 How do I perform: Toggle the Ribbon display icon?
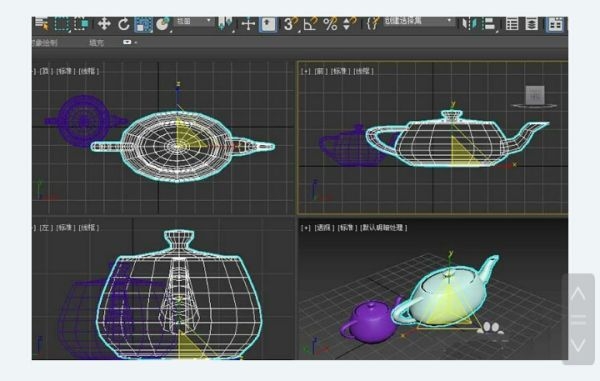(554, 24)
